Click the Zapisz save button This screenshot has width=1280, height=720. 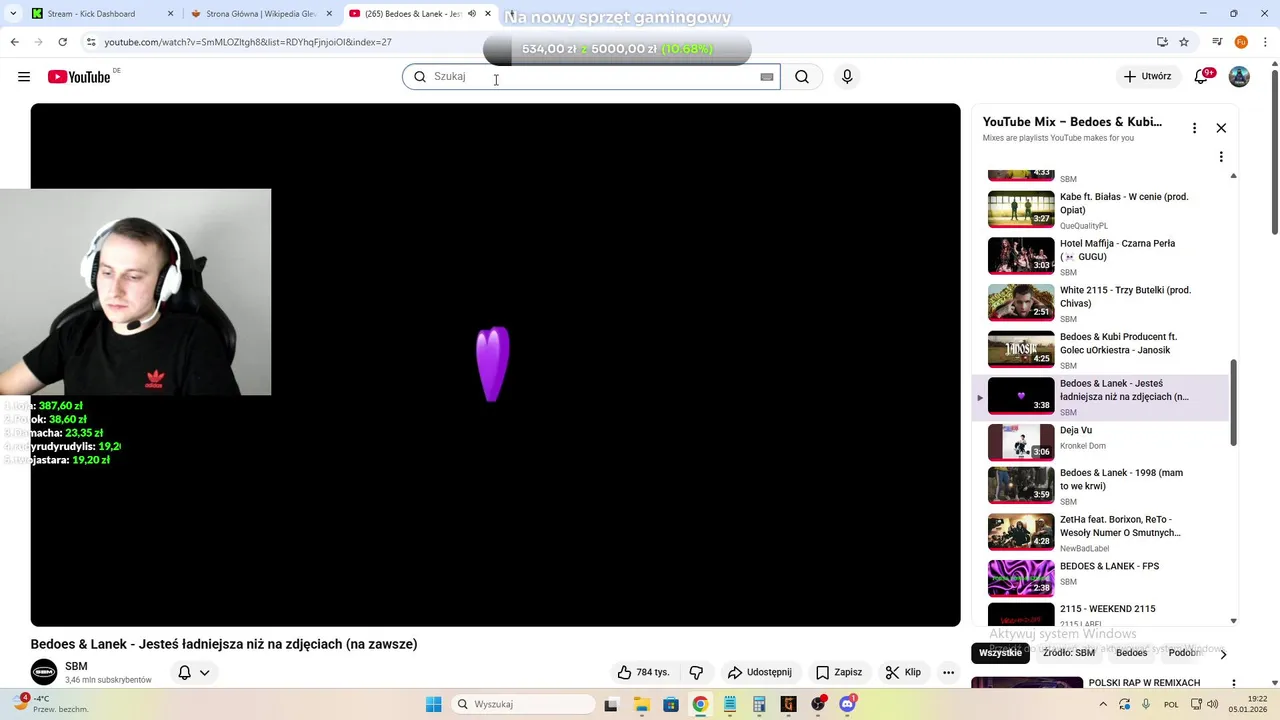click(838, 673)
